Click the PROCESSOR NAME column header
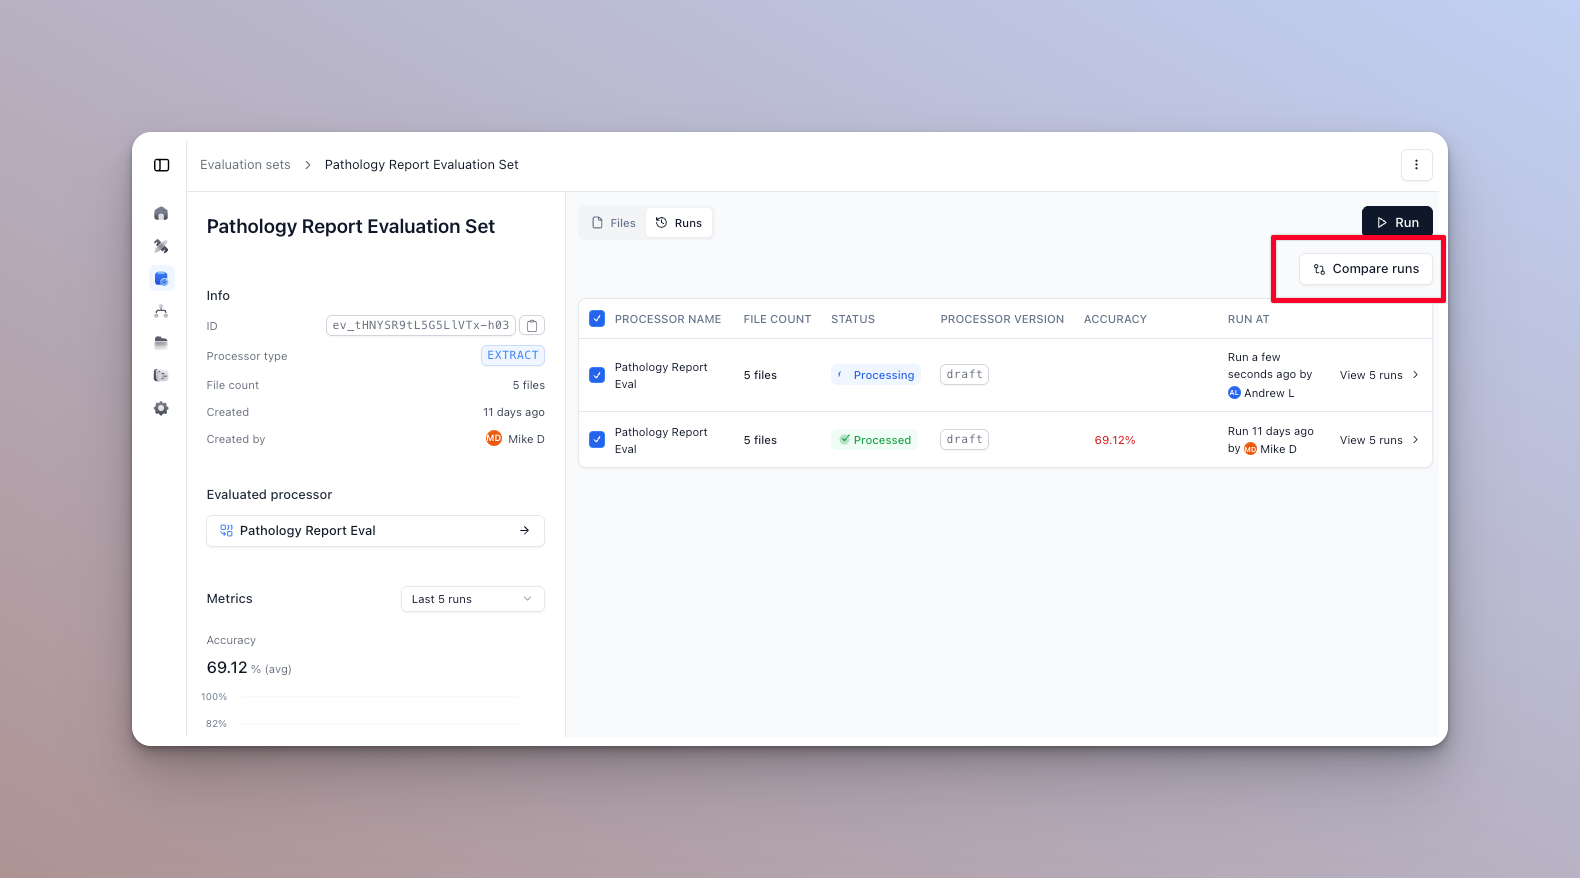Viewport: 1580px width, 878px height. [x=668, y=319]
